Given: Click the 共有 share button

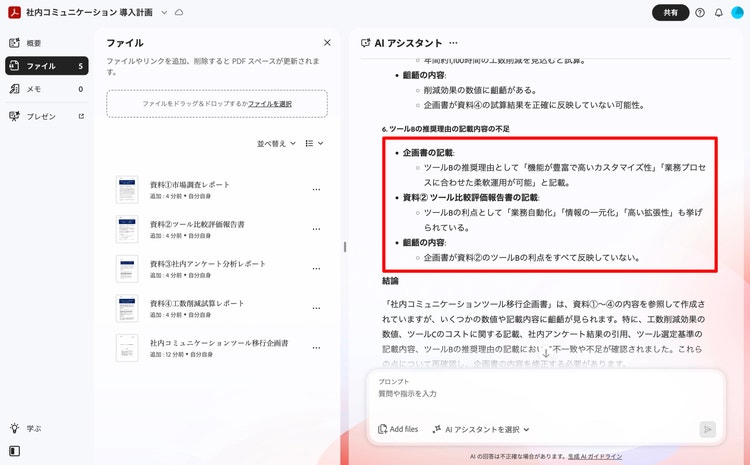Looking at the screenshot, I should tap(670, 13).
